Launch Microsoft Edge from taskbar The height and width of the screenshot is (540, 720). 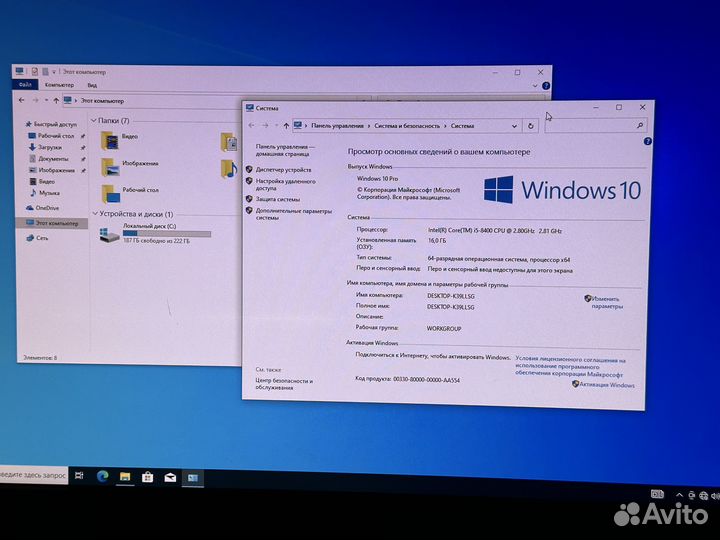tap(102, 476)
